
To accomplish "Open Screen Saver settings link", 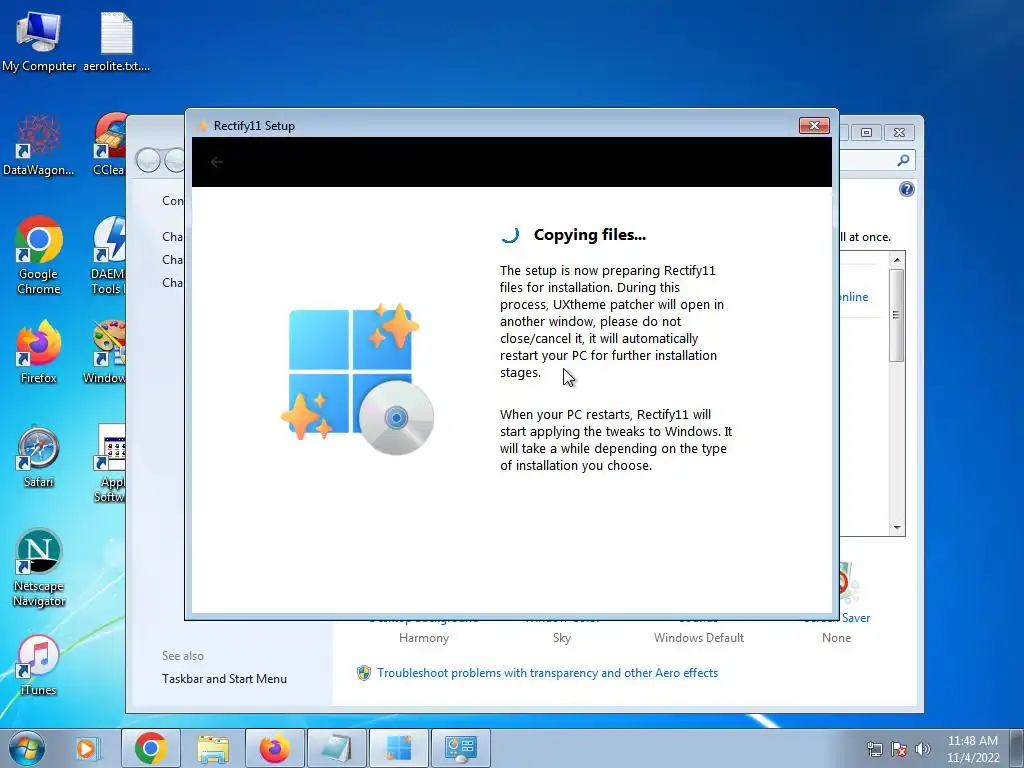I will (855, 618).
